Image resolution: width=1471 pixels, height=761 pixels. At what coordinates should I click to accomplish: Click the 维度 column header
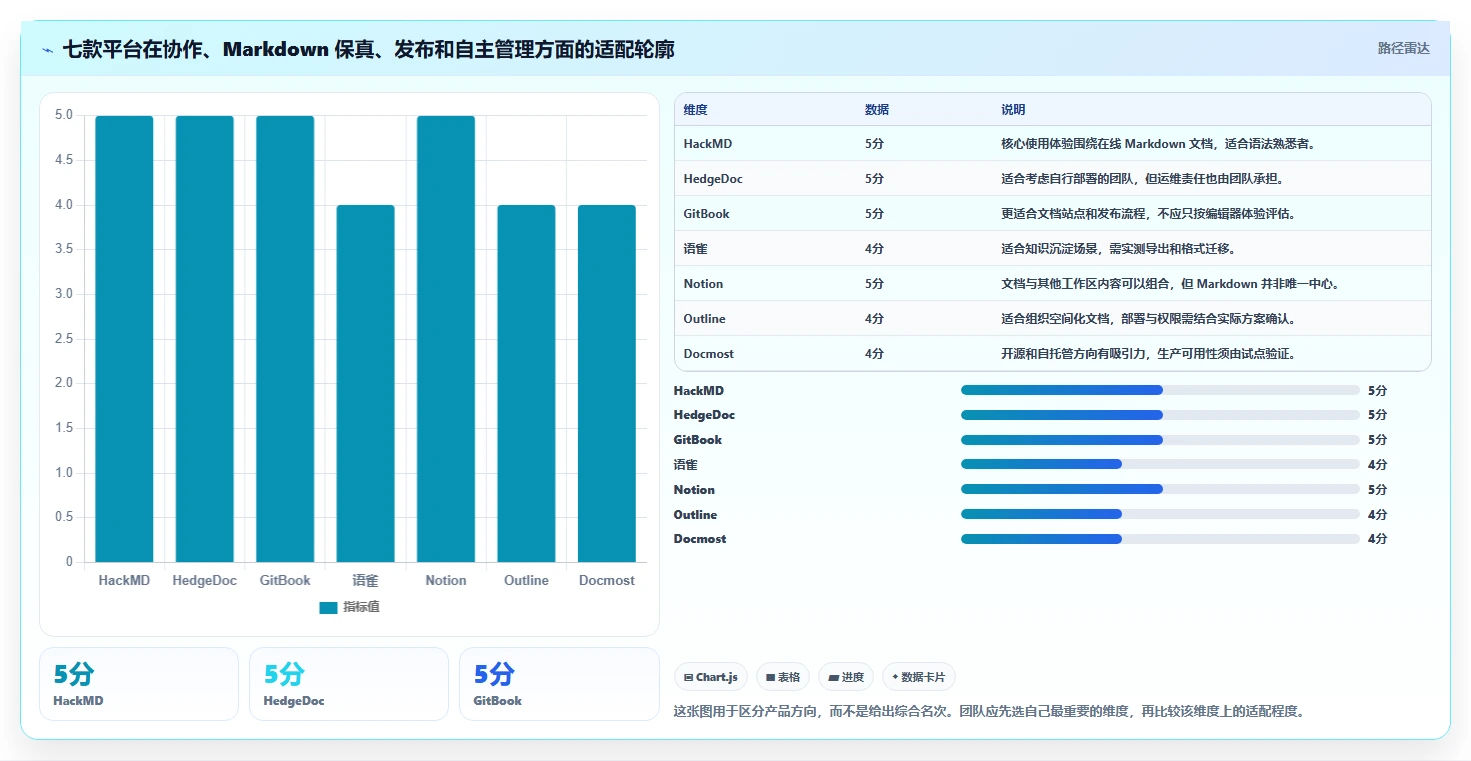(x=696, y=110)
